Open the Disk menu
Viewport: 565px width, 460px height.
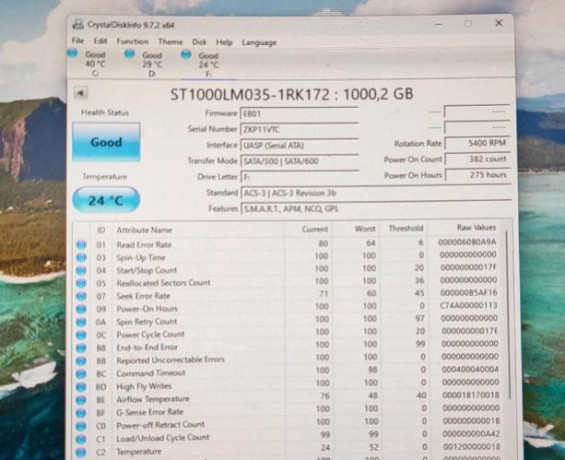(199, 42)
